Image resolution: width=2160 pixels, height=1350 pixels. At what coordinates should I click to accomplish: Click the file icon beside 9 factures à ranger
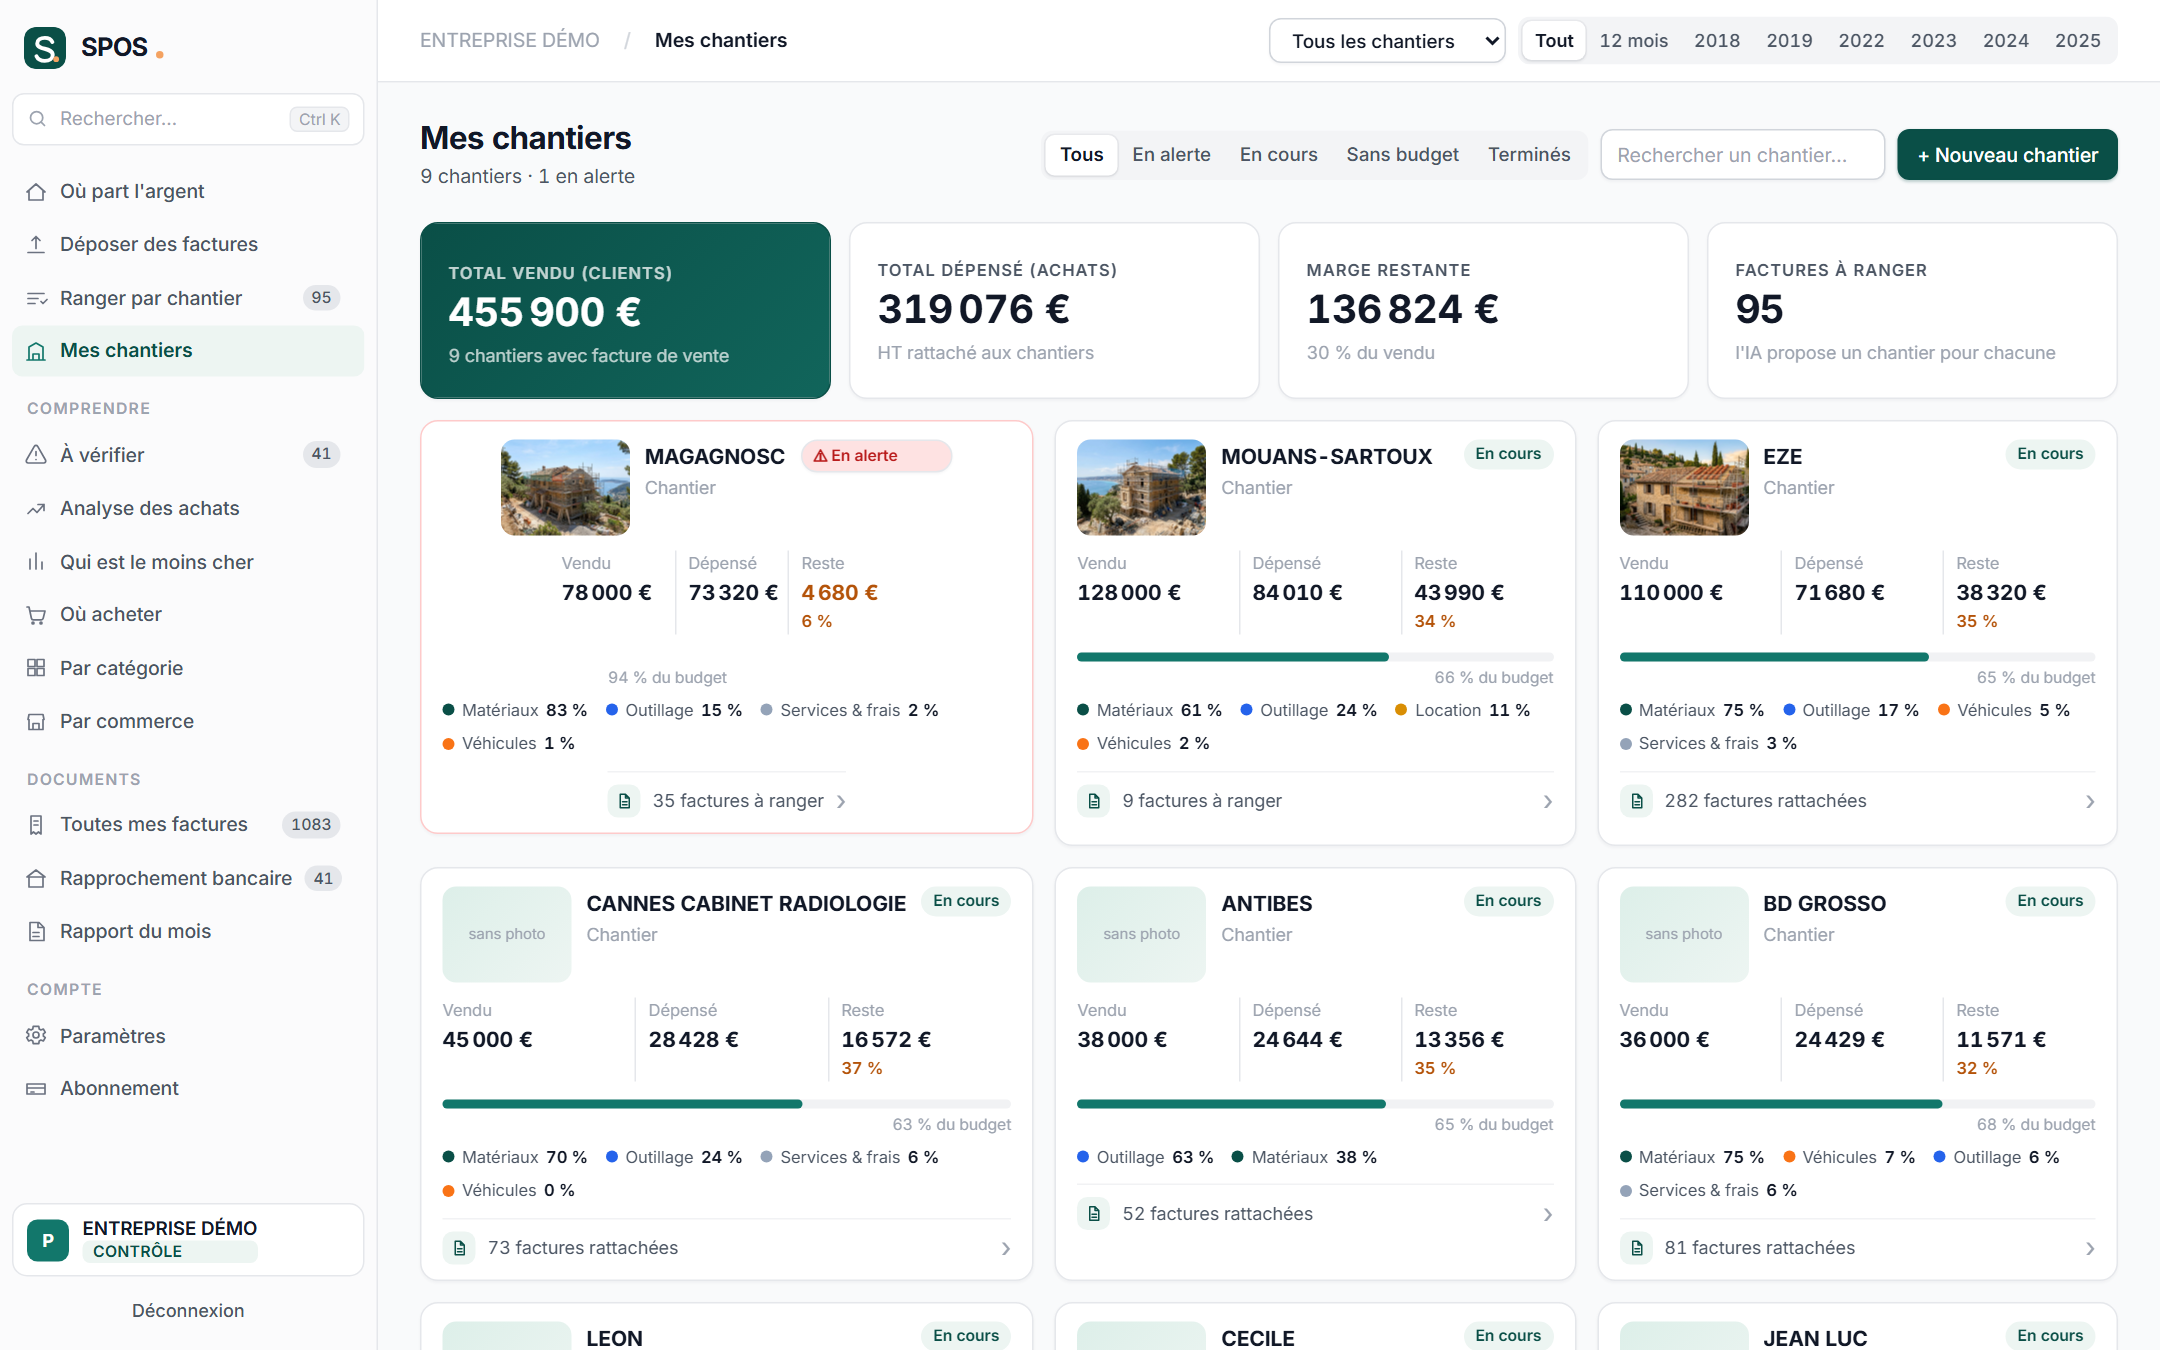(x=1093, y=801)
